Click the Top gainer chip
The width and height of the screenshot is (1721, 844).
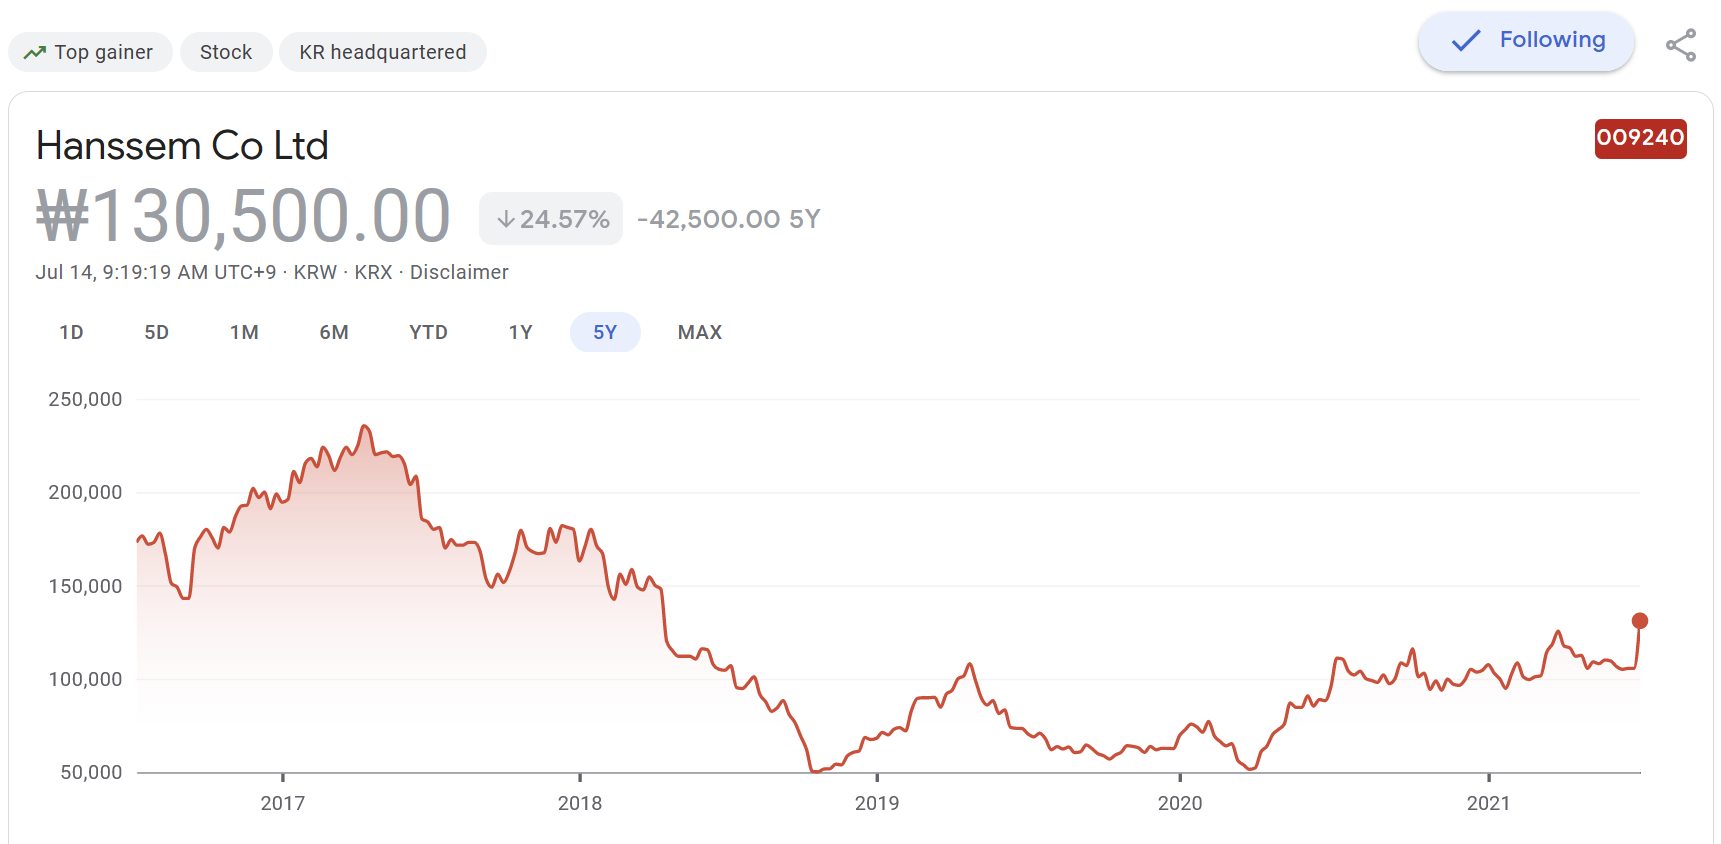pyautogui.click(x=90, y=52)
